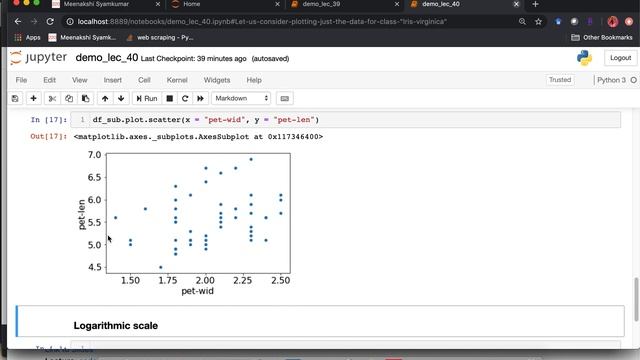Close the Home tab
This screenshot has height=360, width=640.
278,4
